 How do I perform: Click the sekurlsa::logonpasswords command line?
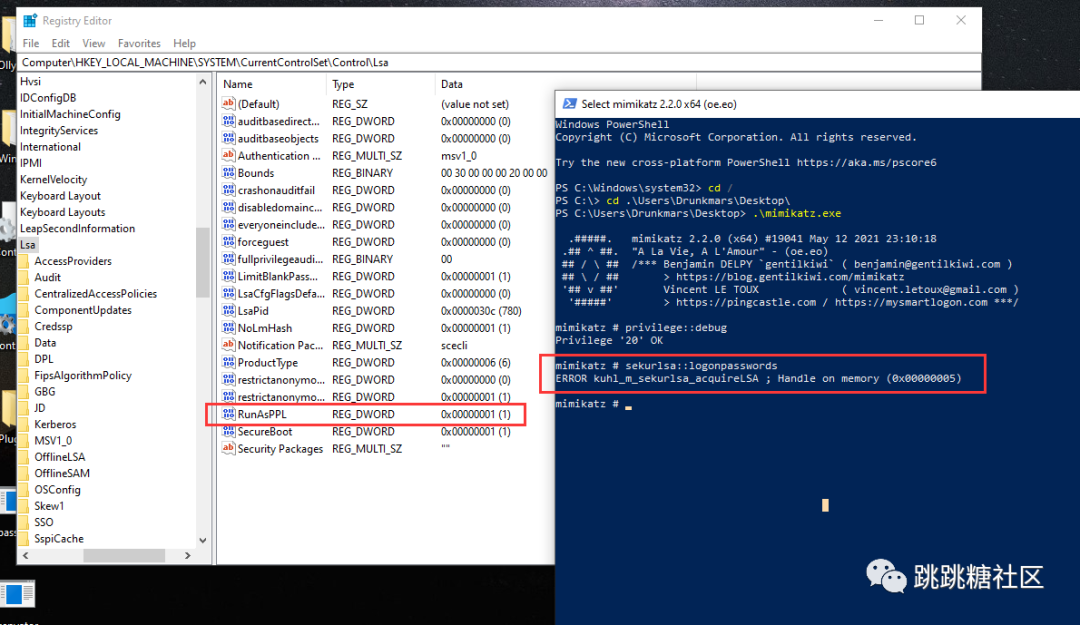pyautogui.click(x=666, y=365)
